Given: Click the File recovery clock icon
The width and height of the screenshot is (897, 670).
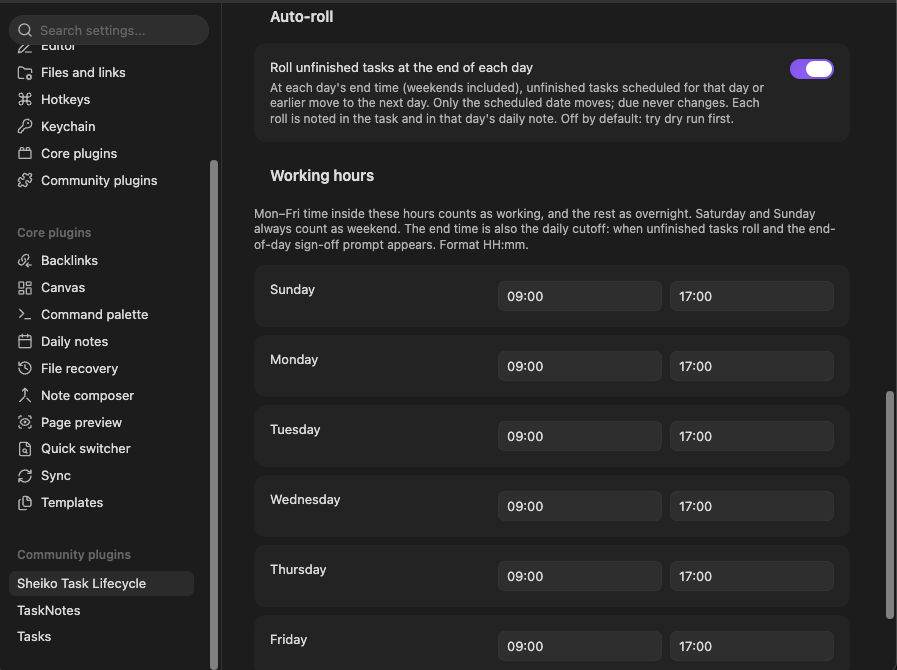Looking at the screenshot, I should [25, 368].
